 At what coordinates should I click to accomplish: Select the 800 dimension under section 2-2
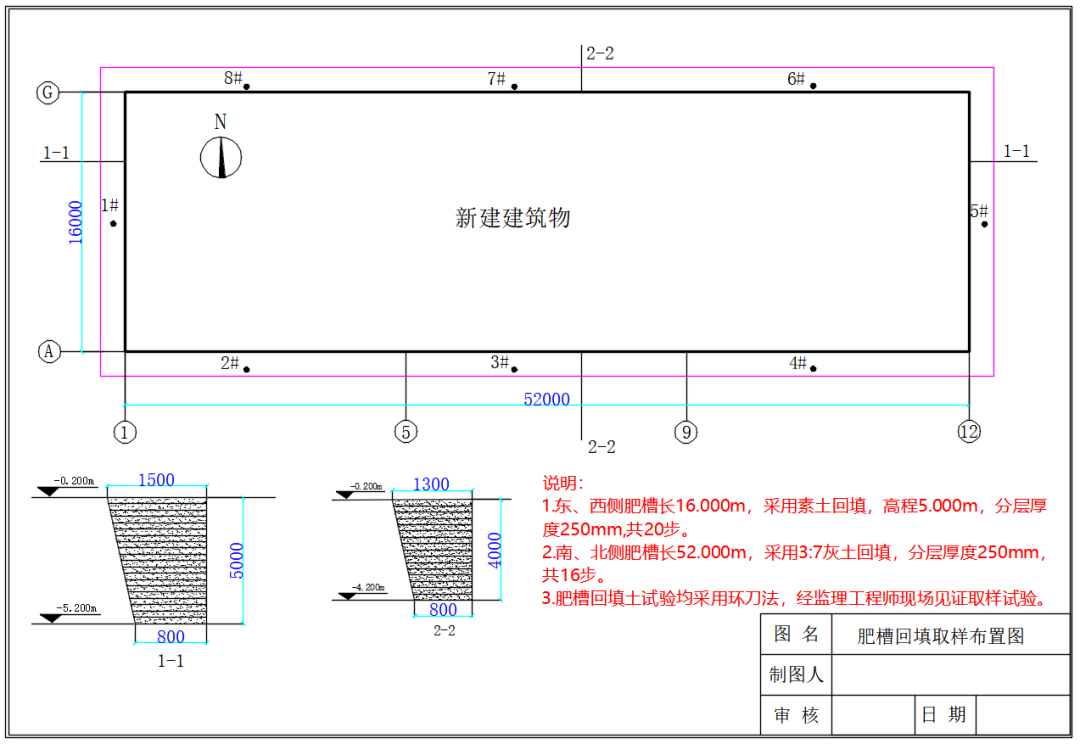443,609
